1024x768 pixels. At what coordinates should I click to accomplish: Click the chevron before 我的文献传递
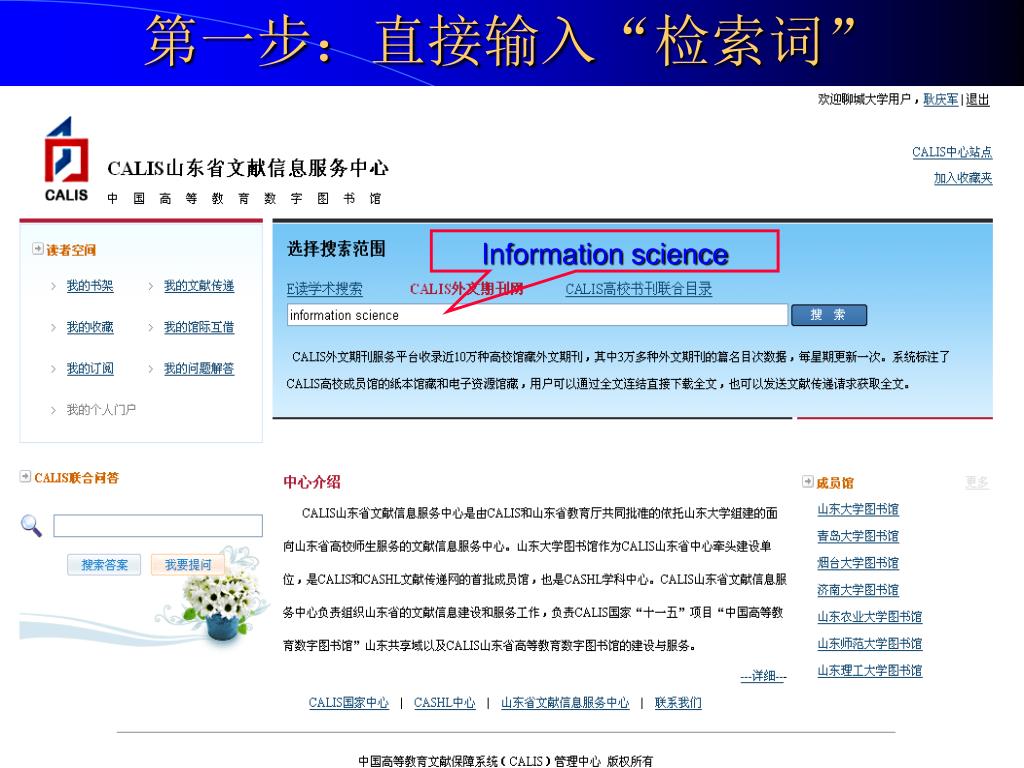coord(150,286)
